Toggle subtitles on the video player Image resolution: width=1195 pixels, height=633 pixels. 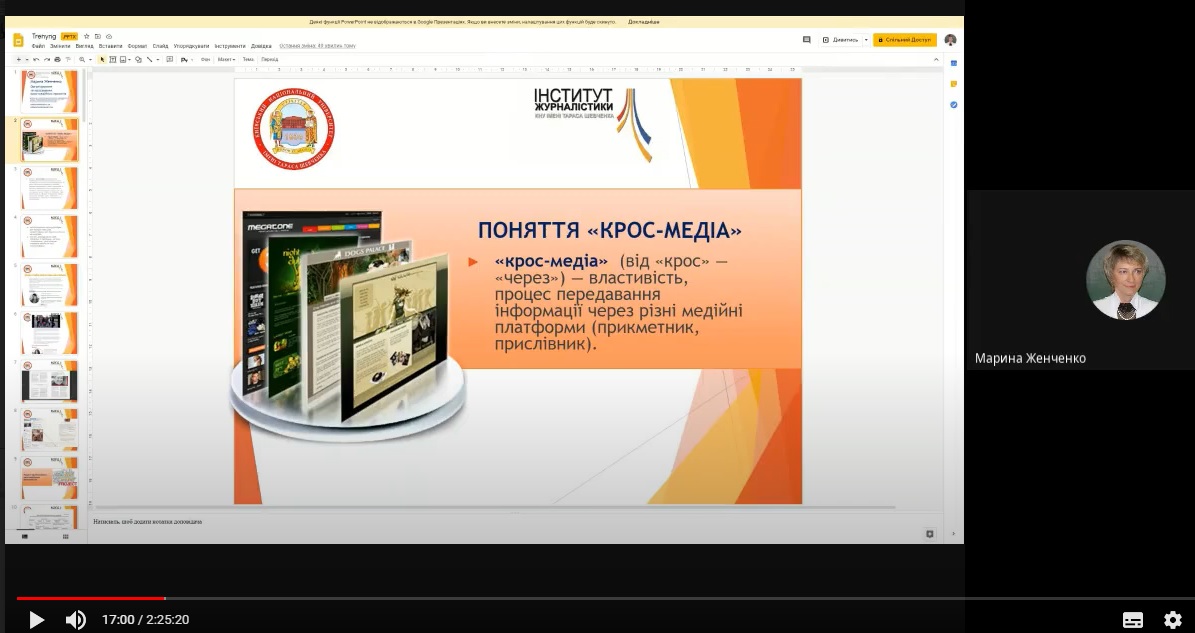1132,620
